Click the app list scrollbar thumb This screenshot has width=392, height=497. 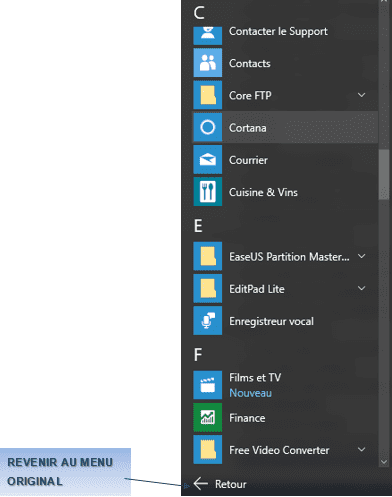tap(384, 174)
